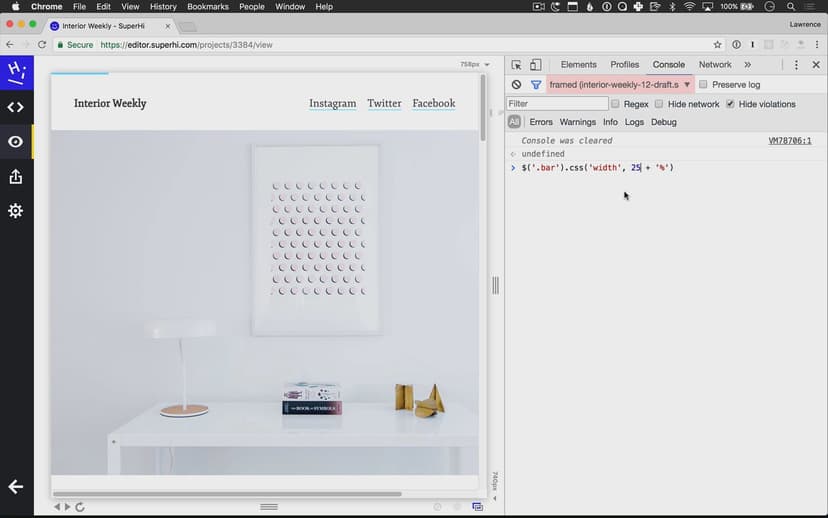Image resolution: width=828 pixels, height=518 pixels.
Task: Enable the Preserve log checkbox
Action: pos(703,85)
